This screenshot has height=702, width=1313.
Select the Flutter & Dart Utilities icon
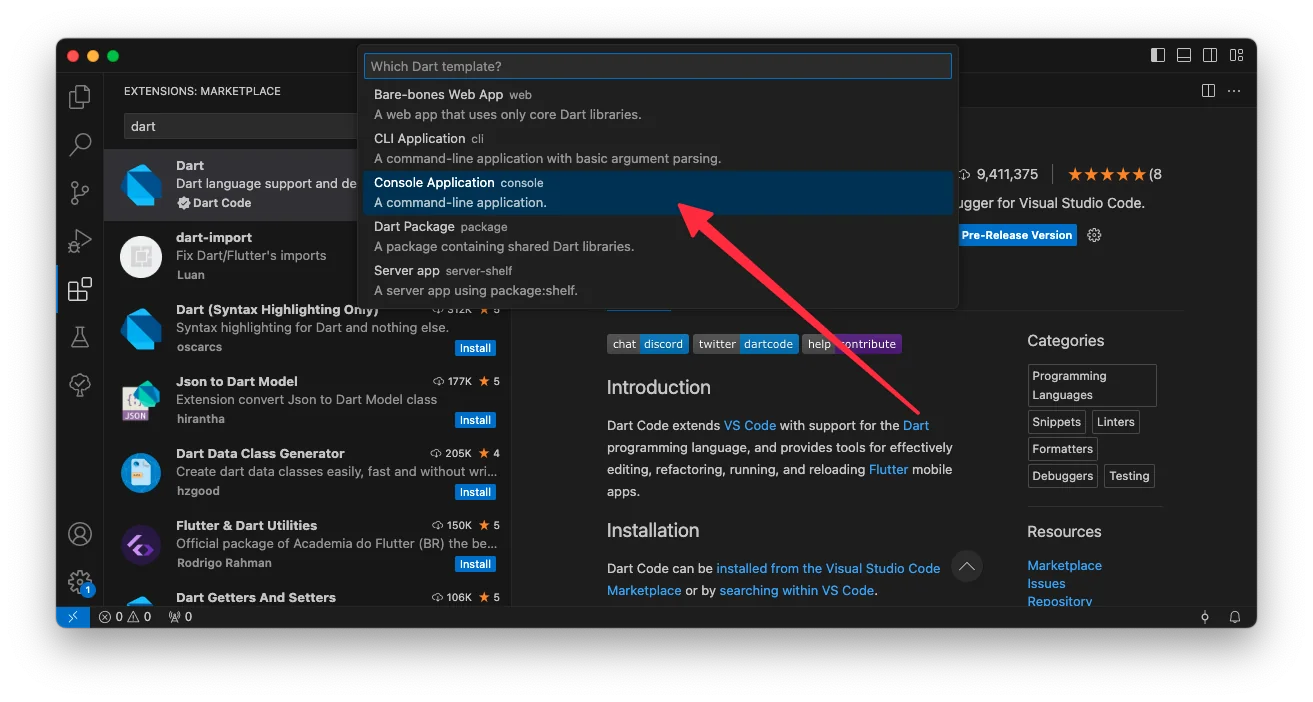(141, 544)
